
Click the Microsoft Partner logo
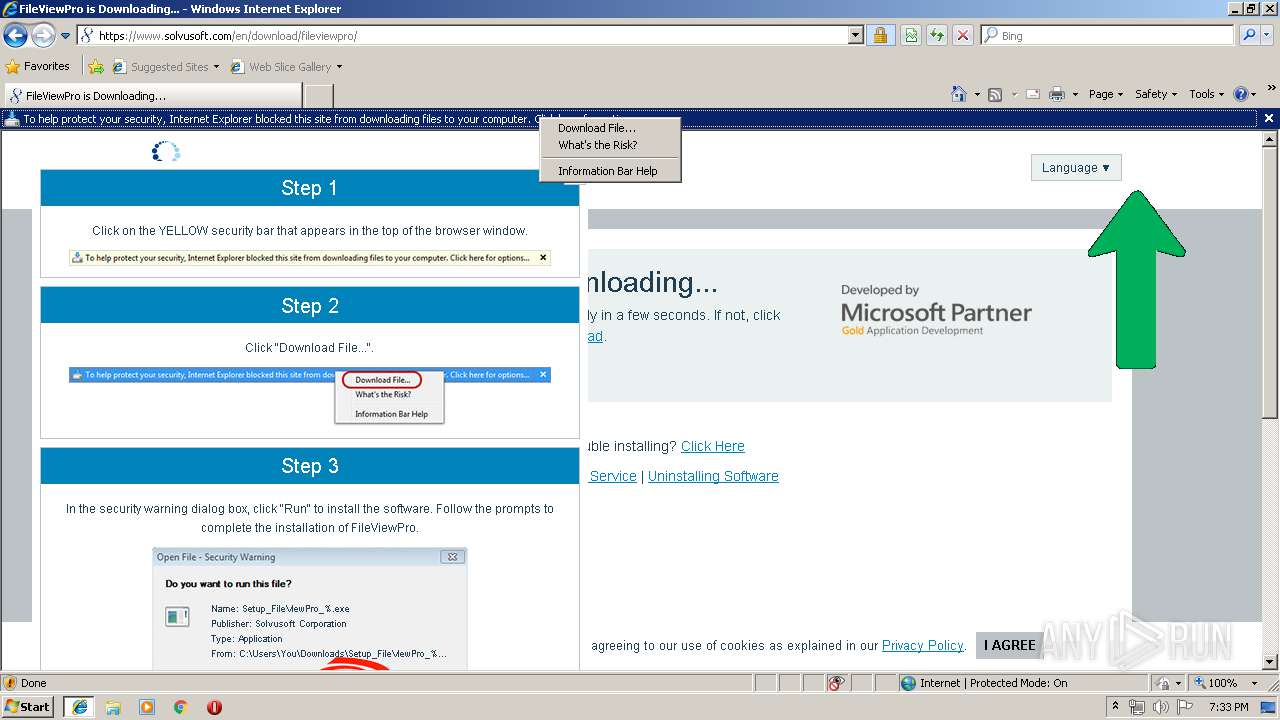[x=936, y=311]
